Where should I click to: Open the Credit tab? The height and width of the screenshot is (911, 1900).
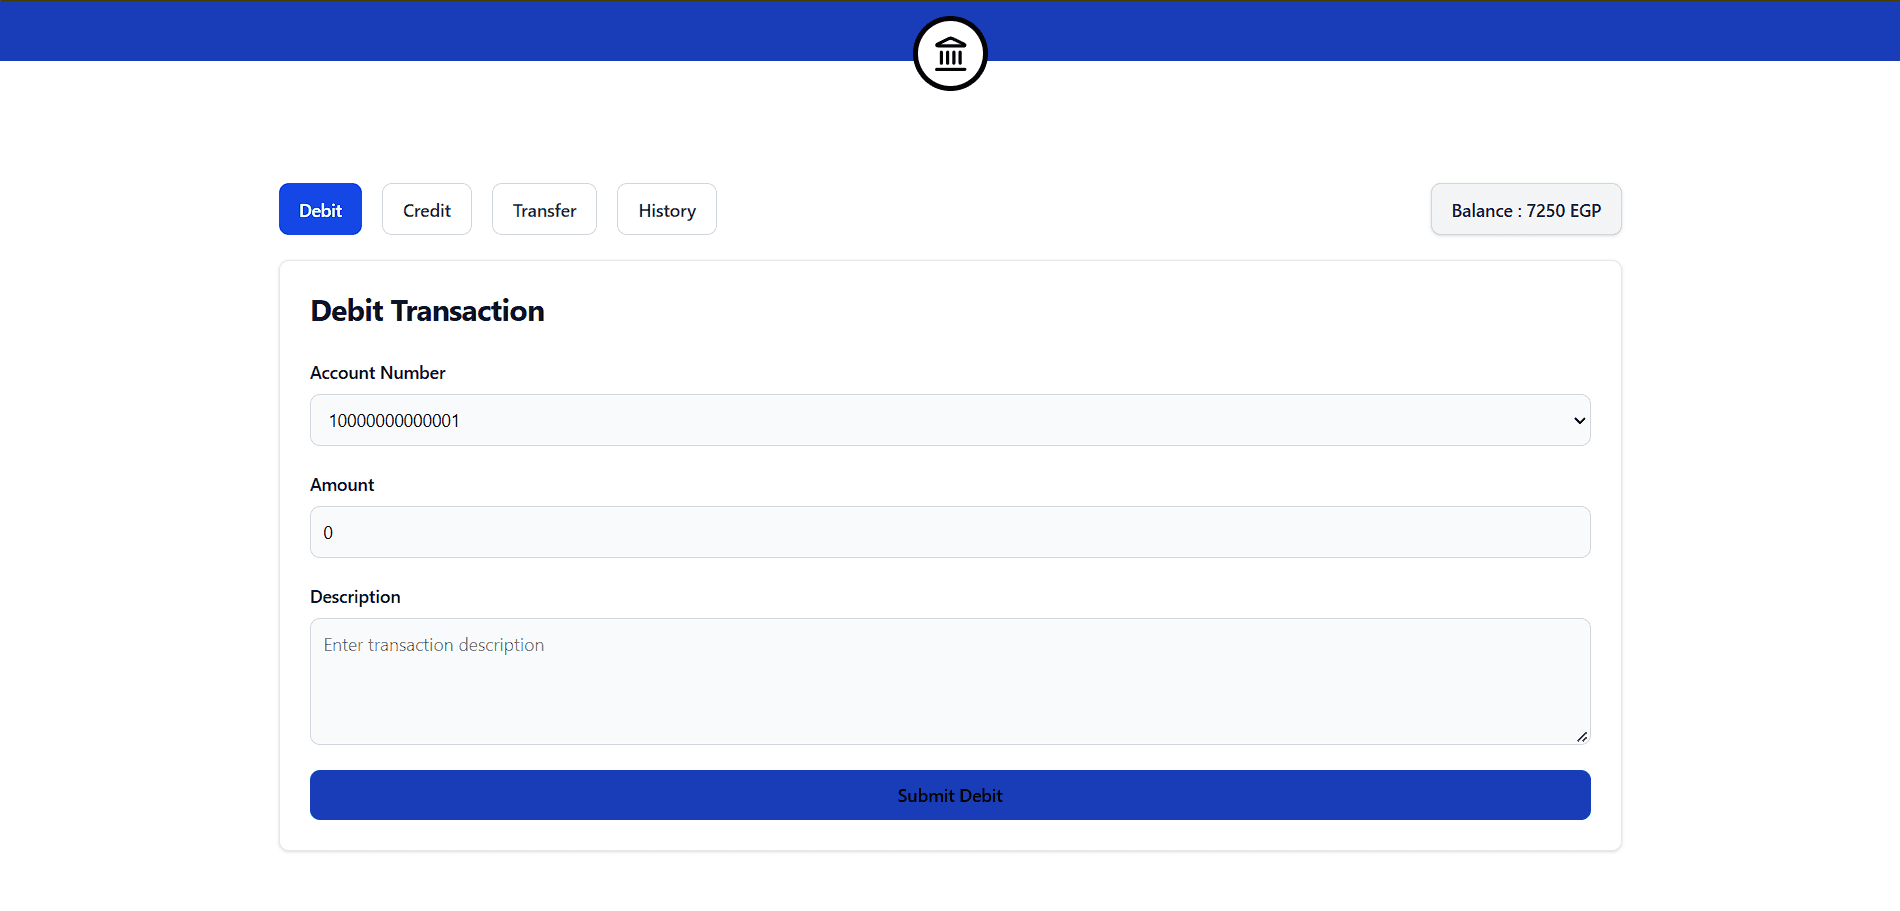coord(427,209)
